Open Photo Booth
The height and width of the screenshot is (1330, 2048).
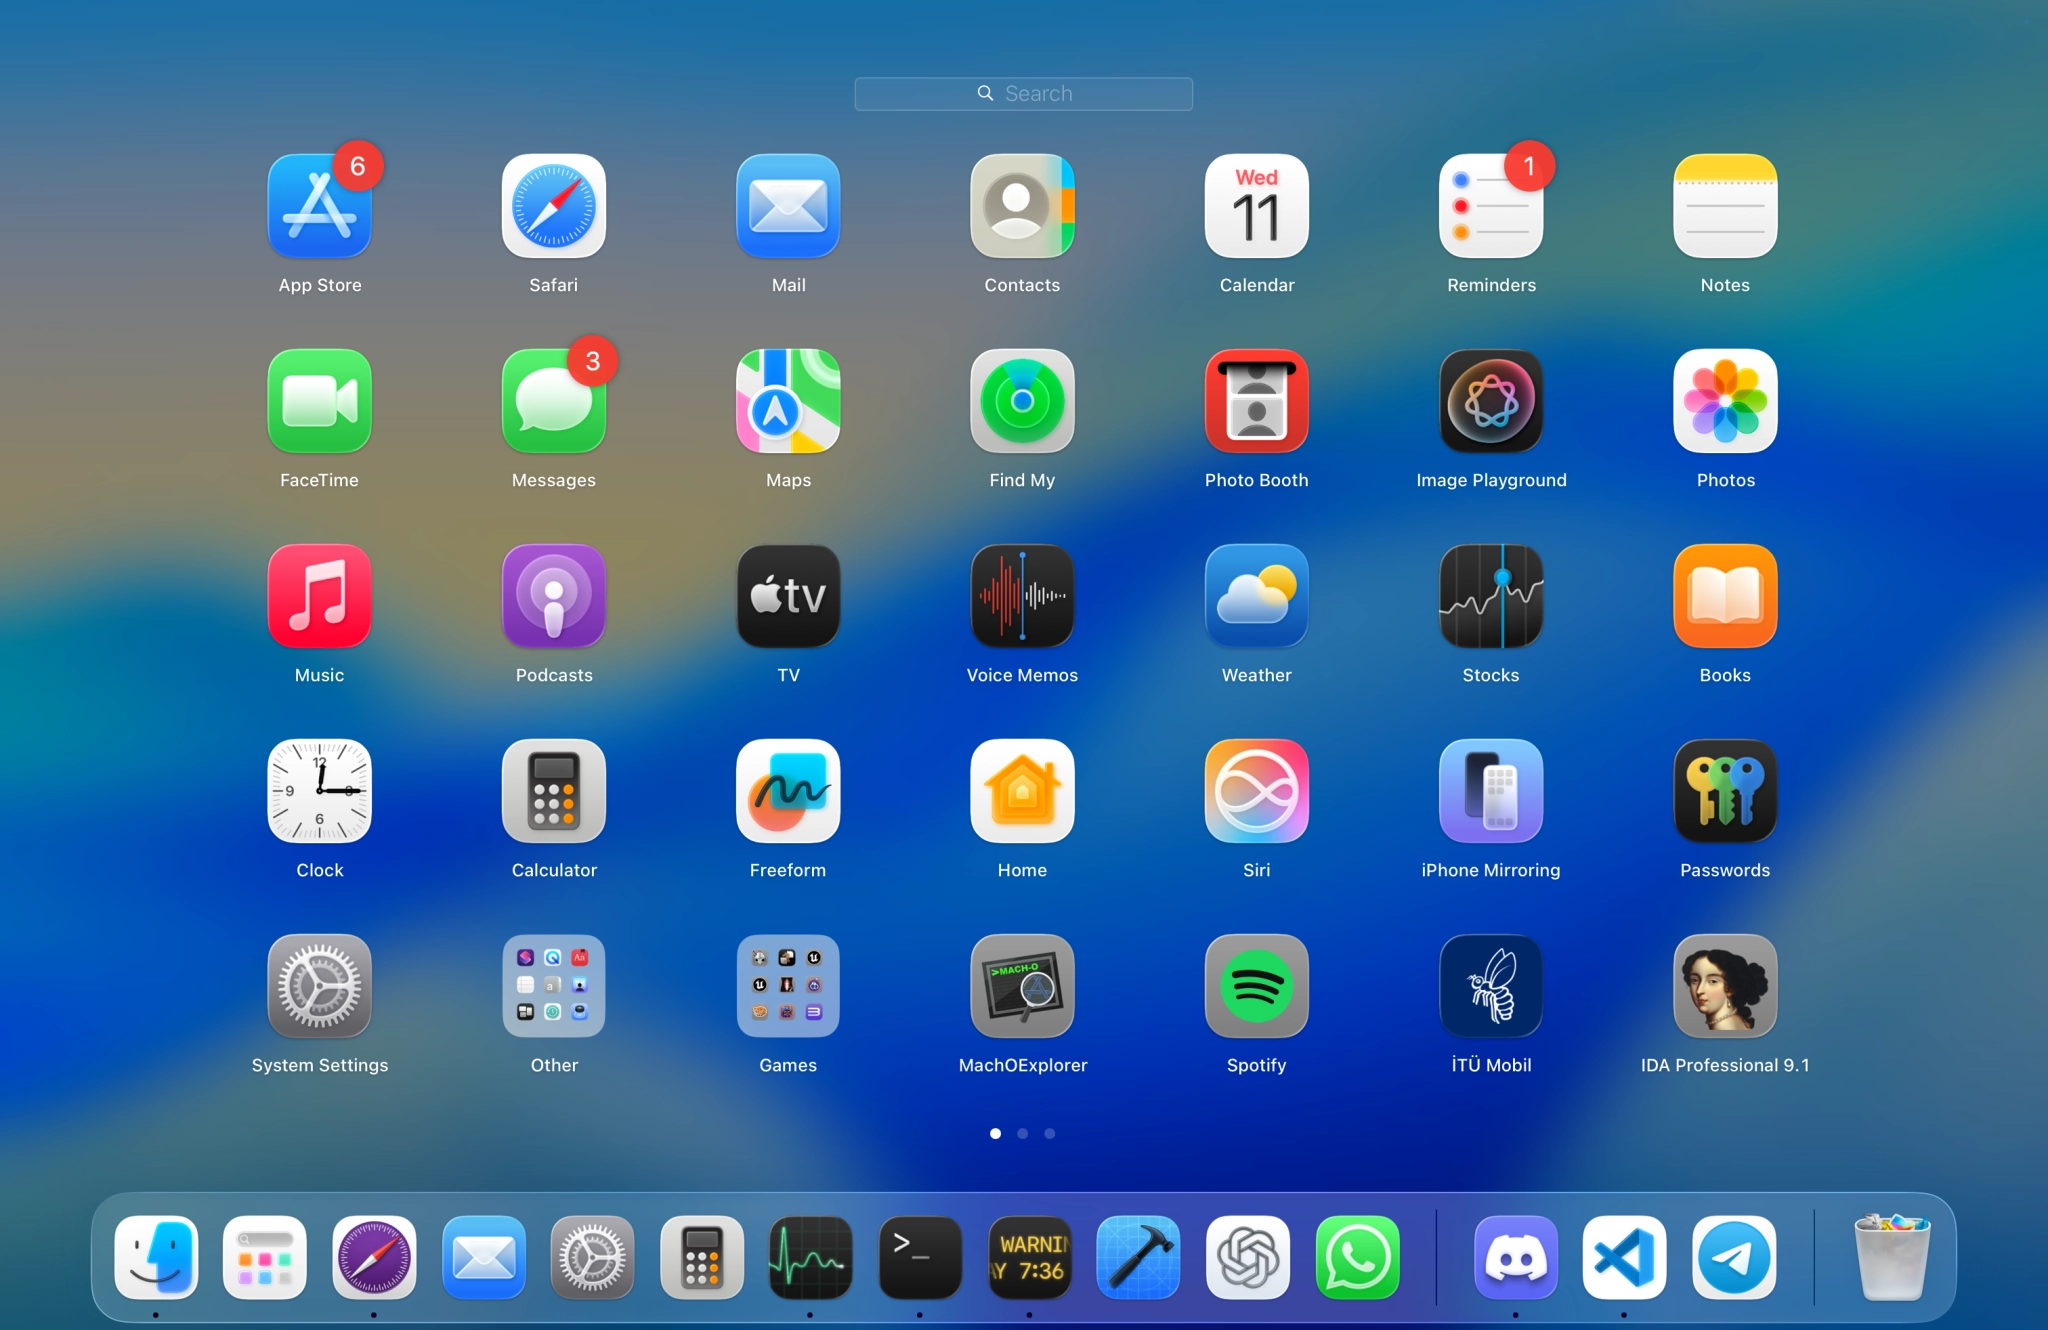(x=1257, y=401)
